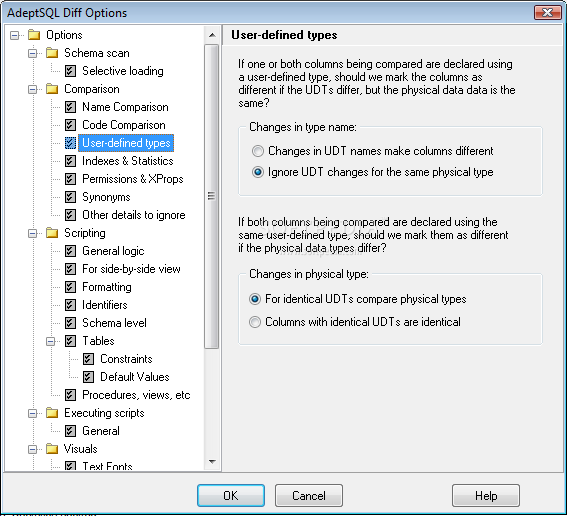This screenshot has height=516, width=567.
Task: Click the 'Changes in type name:' group label
Action: click(x=303, y=127)
